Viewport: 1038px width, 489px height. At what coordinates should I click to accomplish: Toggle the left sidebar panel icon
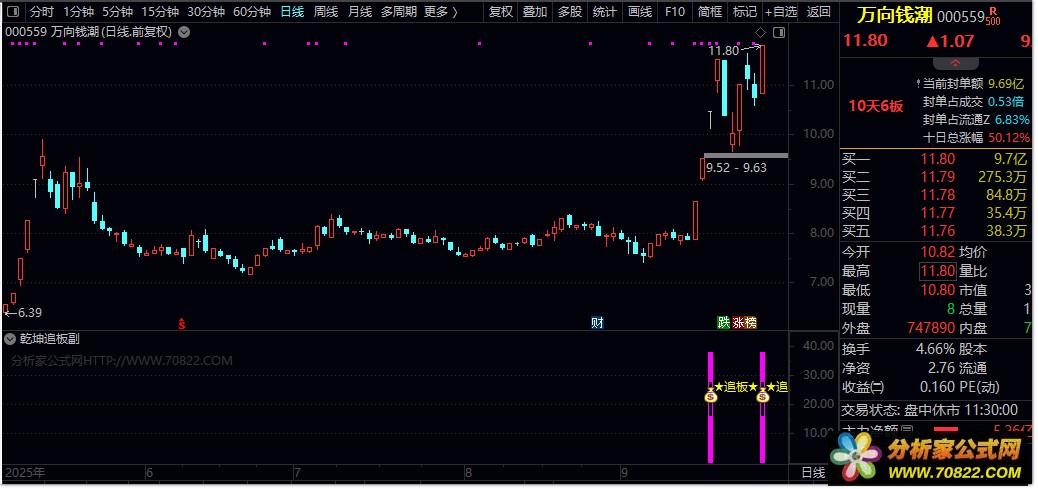click(13, 12)
